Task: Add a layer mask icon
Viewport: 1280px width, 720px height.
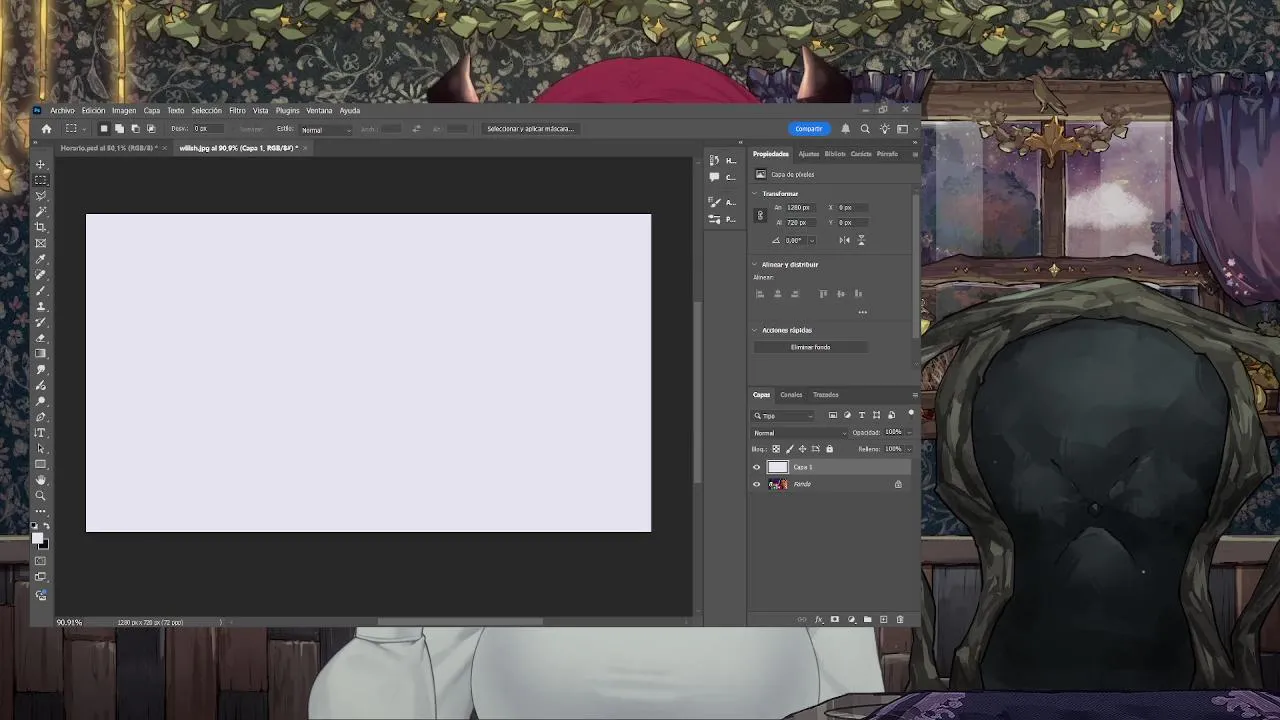Action: pyautogui.click(x=835, y=620)
